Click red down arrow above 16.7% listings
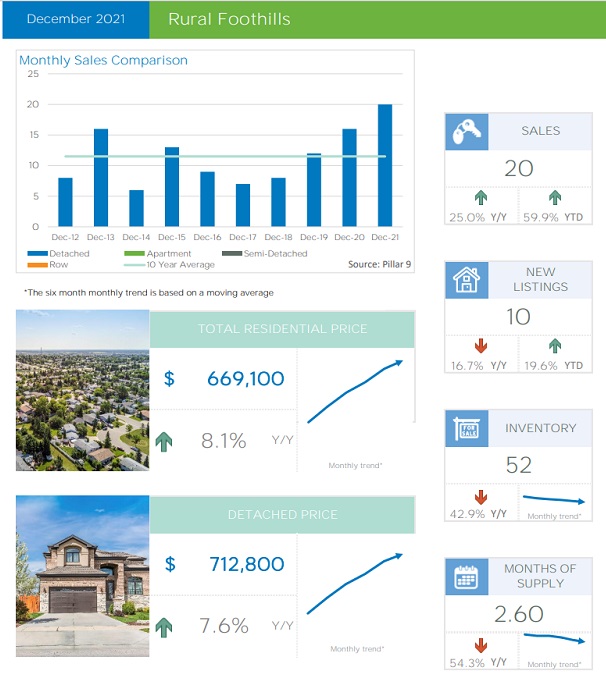The width and height of the screenshot is (606, 684). pyautogui.click(x=480, y=347)
